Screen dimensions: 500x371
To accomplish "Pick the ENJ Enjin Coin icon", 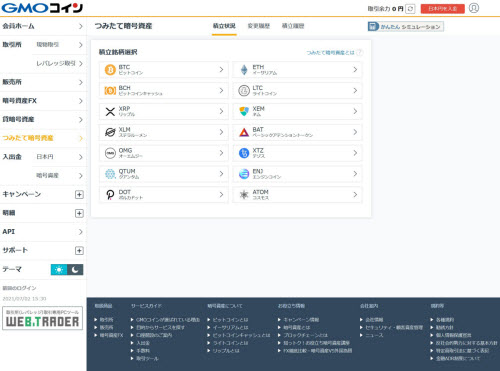I will coord(244,174).
